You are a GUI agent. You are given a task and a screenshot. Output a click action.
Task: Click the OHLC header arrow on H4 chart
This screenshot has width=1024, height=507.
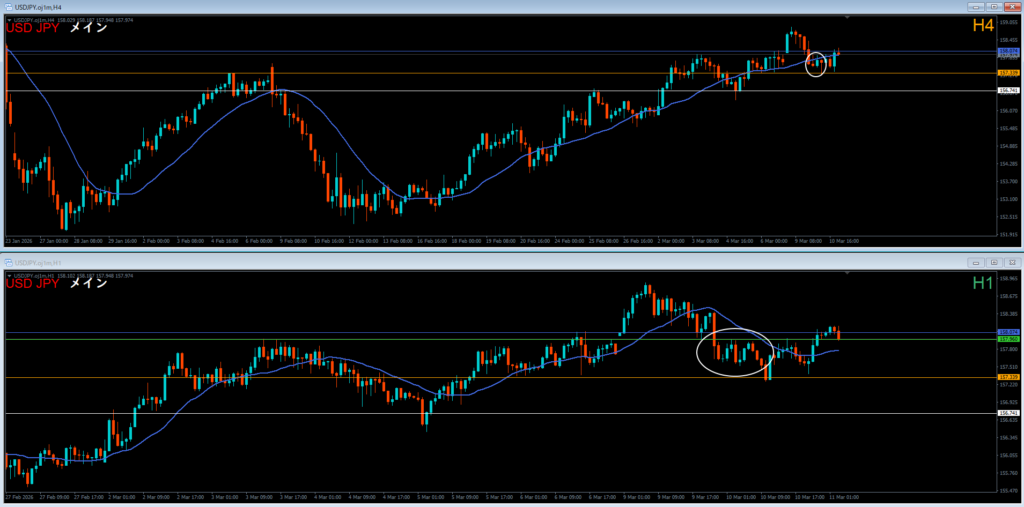[x=9, y=19]
